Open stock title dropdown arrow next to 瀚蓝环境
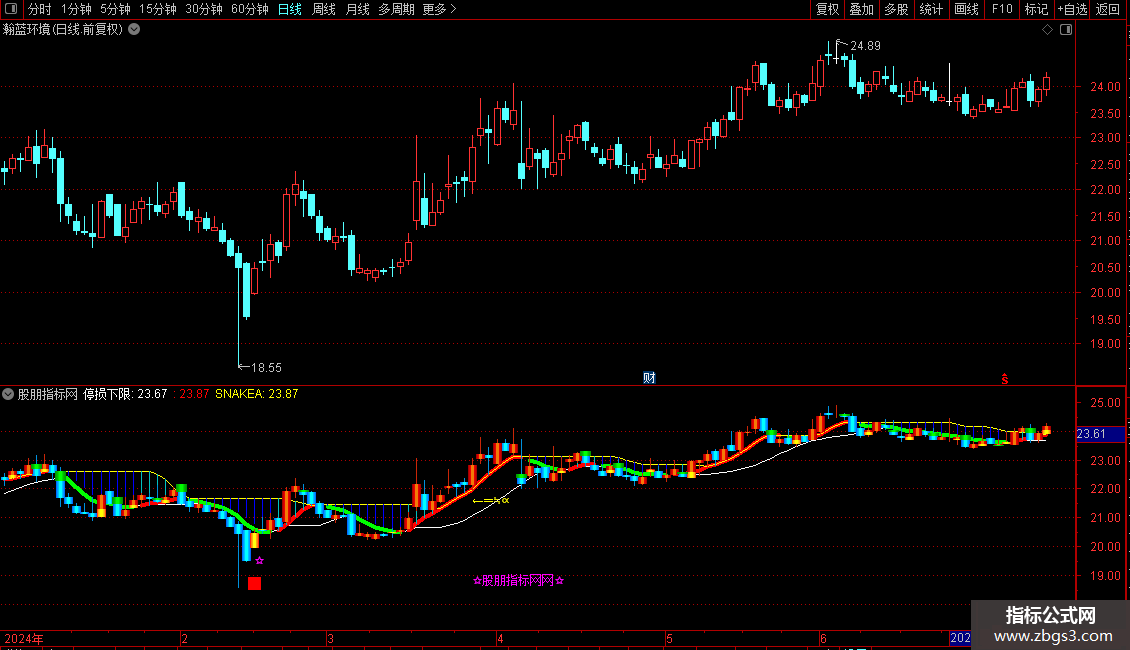 point(134,30)
